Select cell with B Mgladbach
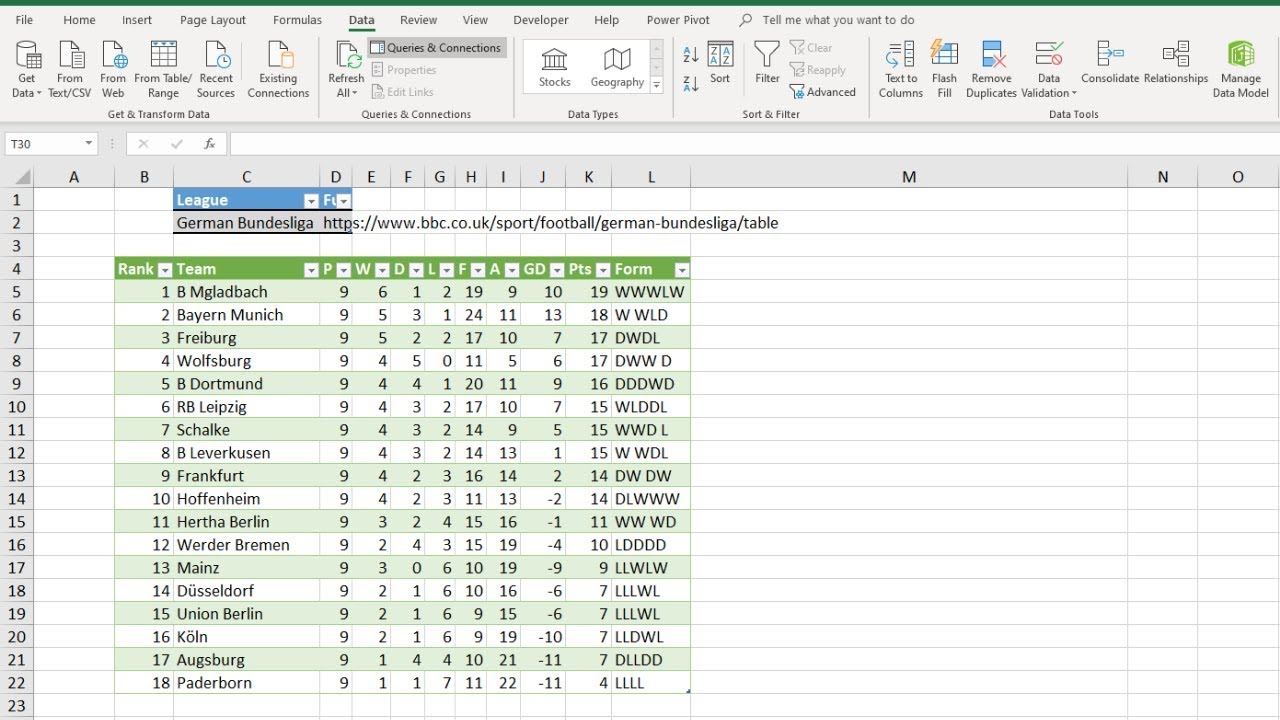 coord(246,292)
